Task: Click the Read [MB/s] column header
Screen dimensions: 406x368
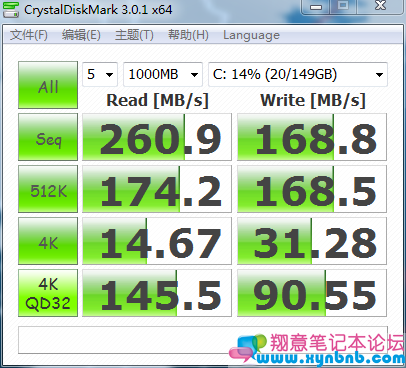Action: tap(157, 100)
